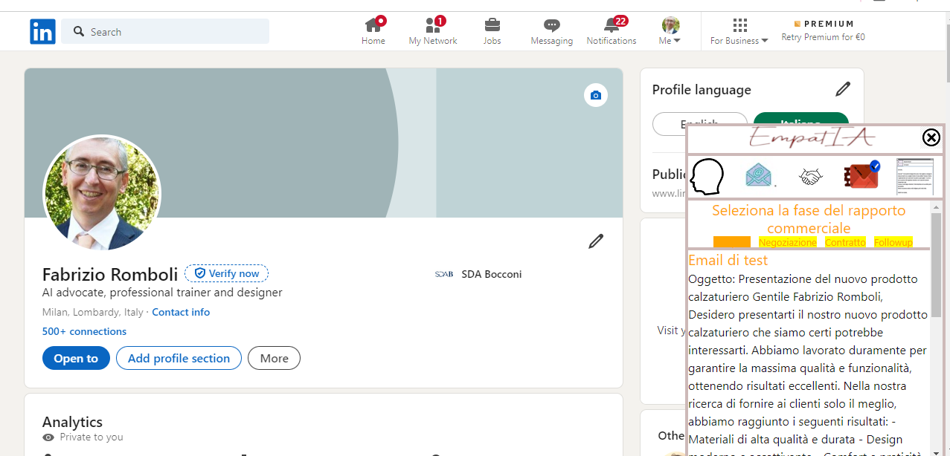Close the EmpatIA panel
950x456 pixels.
[931, 138]
